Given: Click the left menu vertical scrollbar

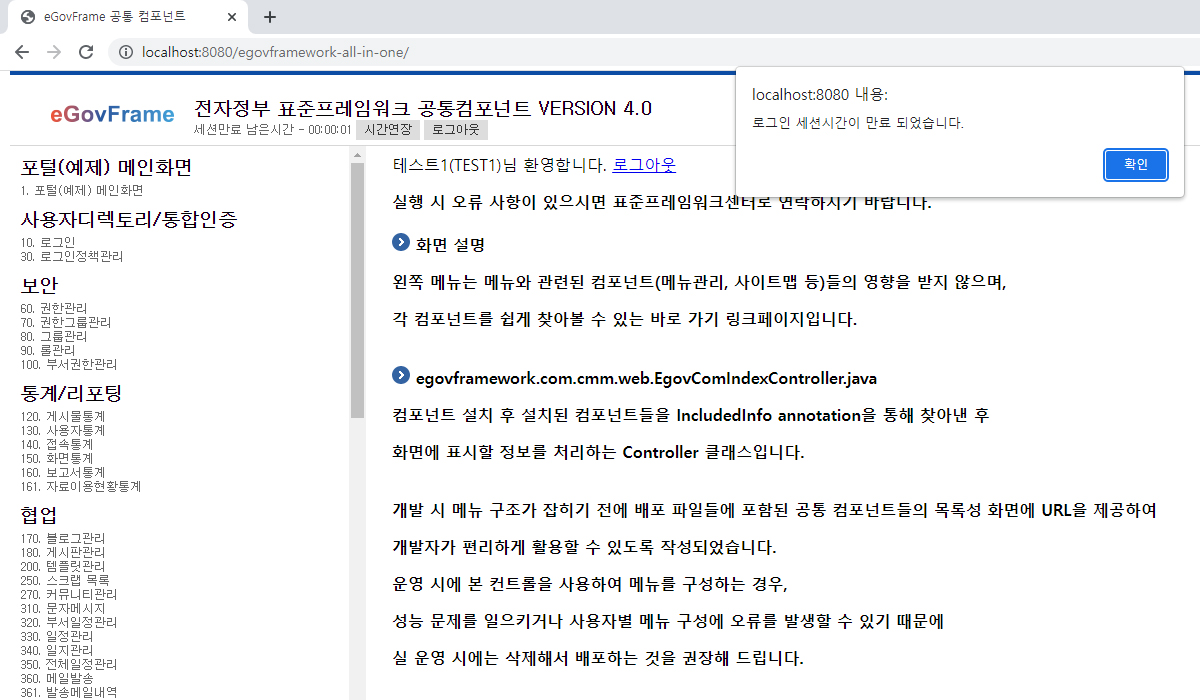Looking at the screenshot, I should click(x=357, y=290).
